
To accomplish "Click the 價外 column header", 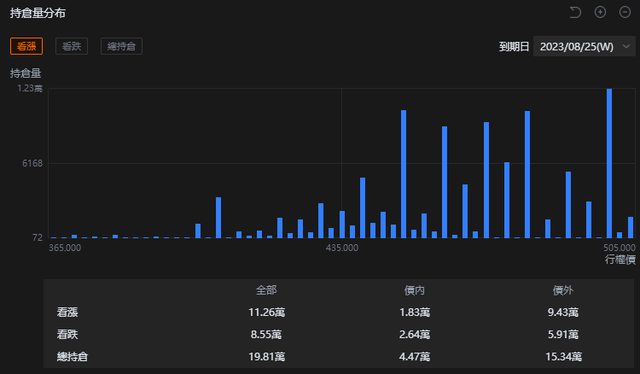I will point(563,290).
